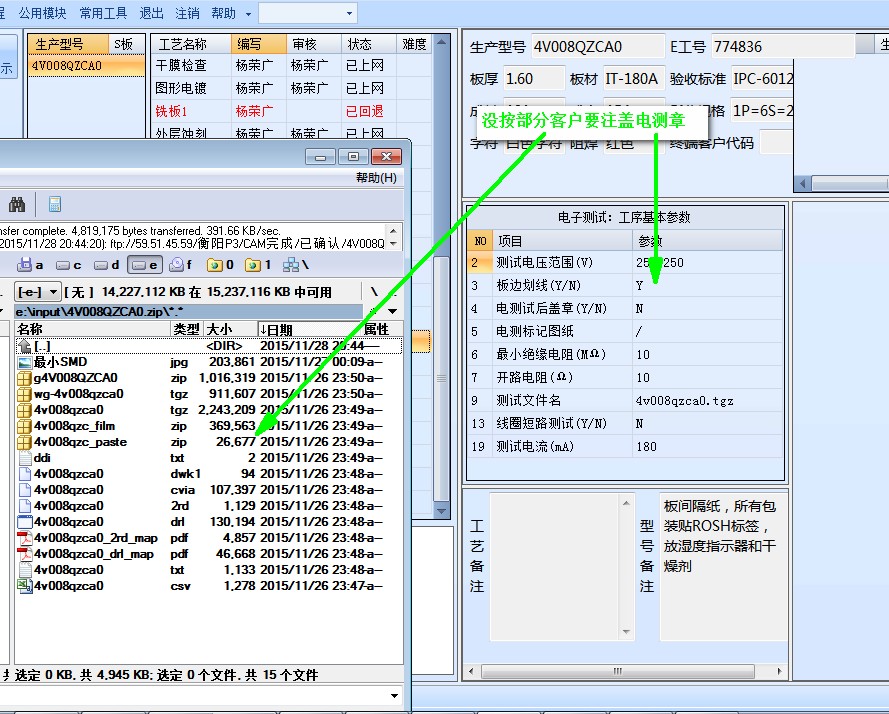Select the 4v008qzca0_2rd_map pdf file

click(209, 538)
